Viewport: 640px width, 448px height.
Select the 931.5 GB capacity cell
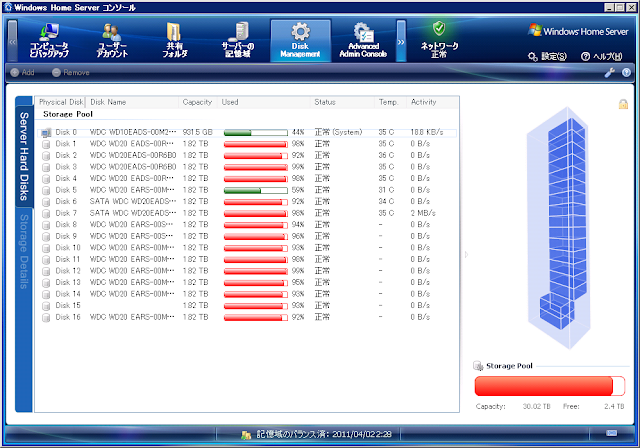(198, 132)
